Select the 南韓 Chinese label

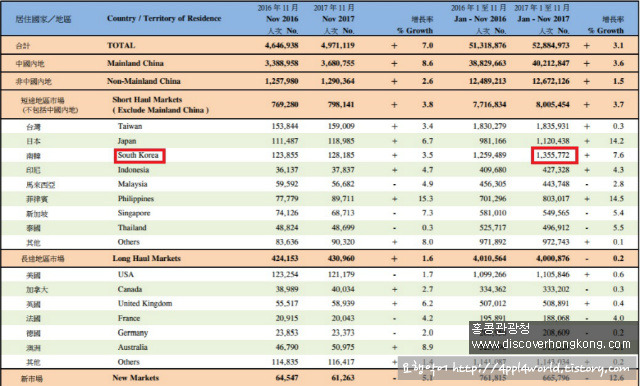(x=33, y=156)
